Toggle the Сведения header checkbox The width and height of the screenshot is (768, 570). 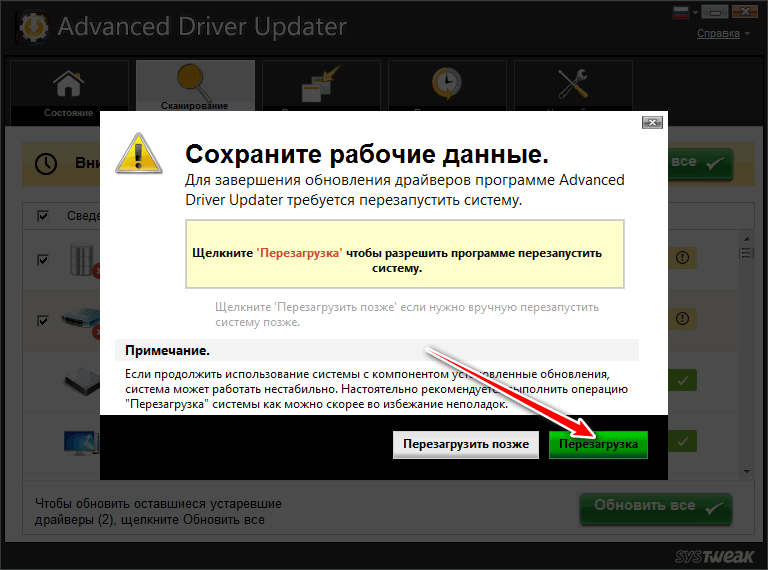click(x=43, y=215)
